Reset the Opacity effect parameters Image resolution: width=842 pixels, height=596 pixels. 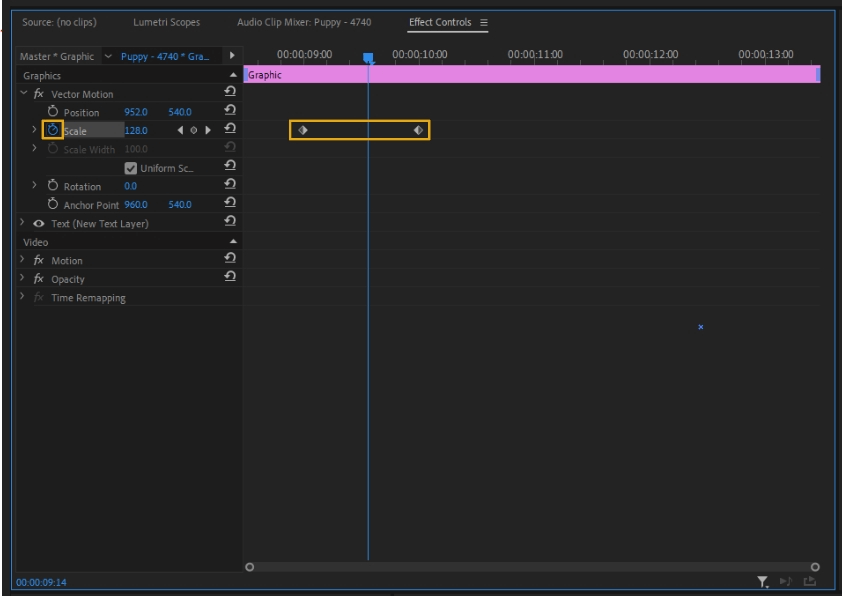click(232, 278)
